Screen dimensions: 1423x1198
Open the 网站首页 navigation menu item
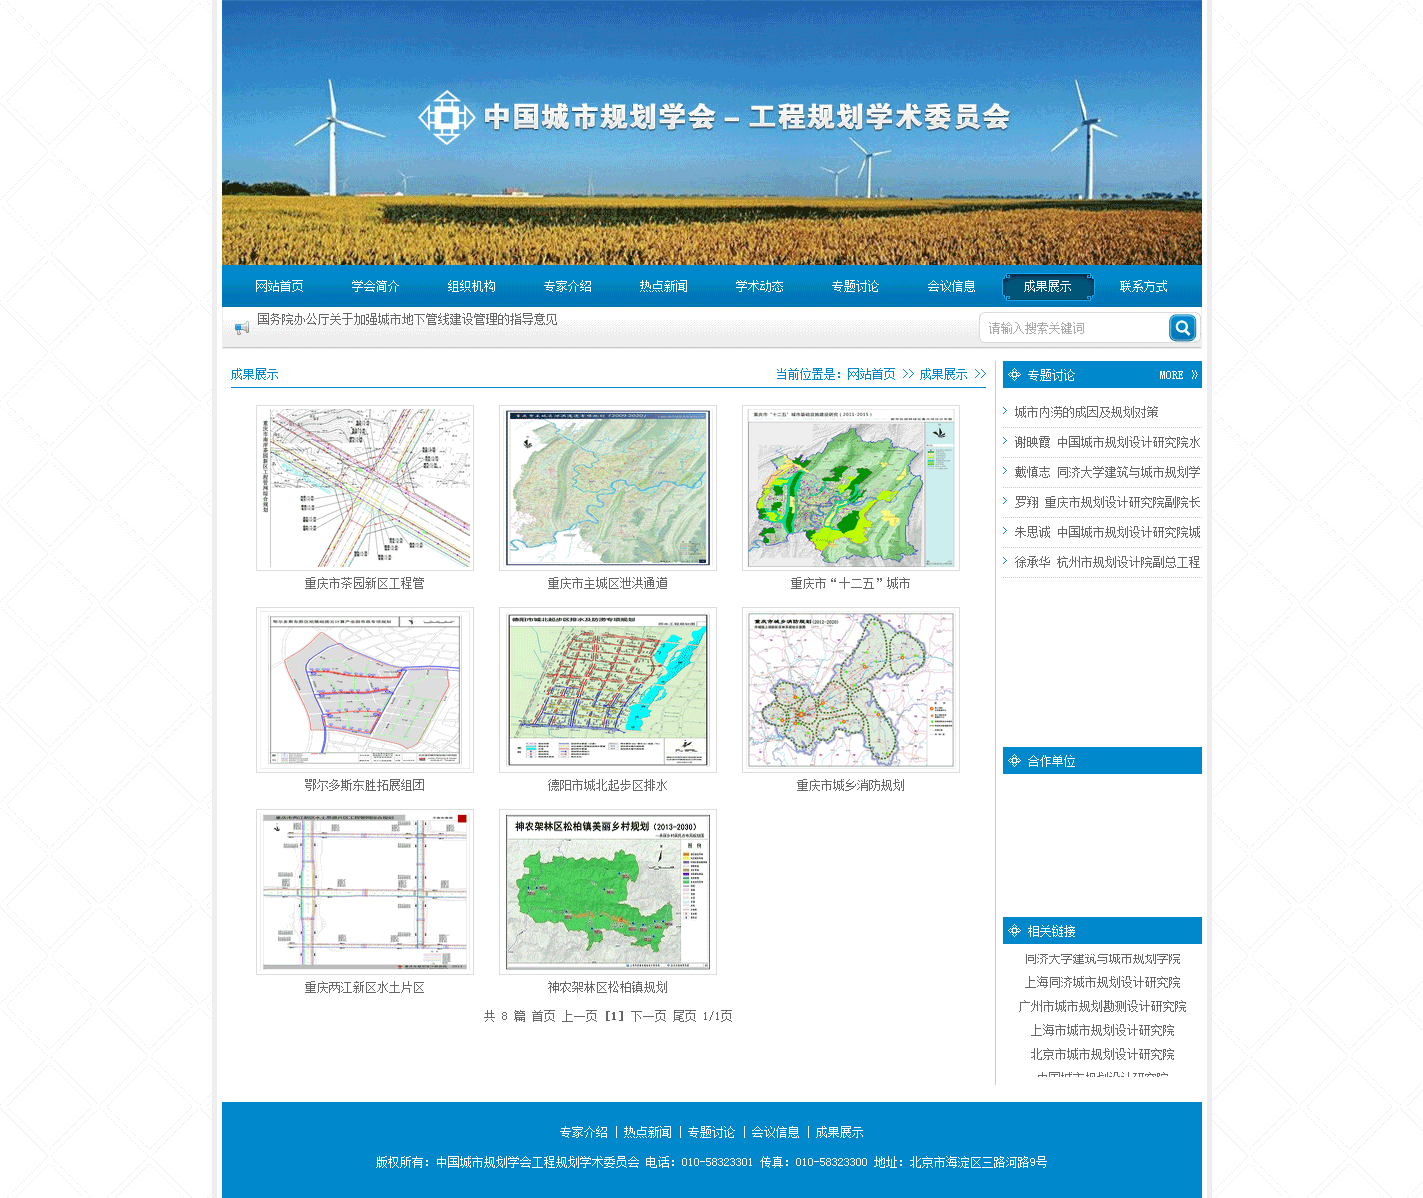(x=279, y=287)
